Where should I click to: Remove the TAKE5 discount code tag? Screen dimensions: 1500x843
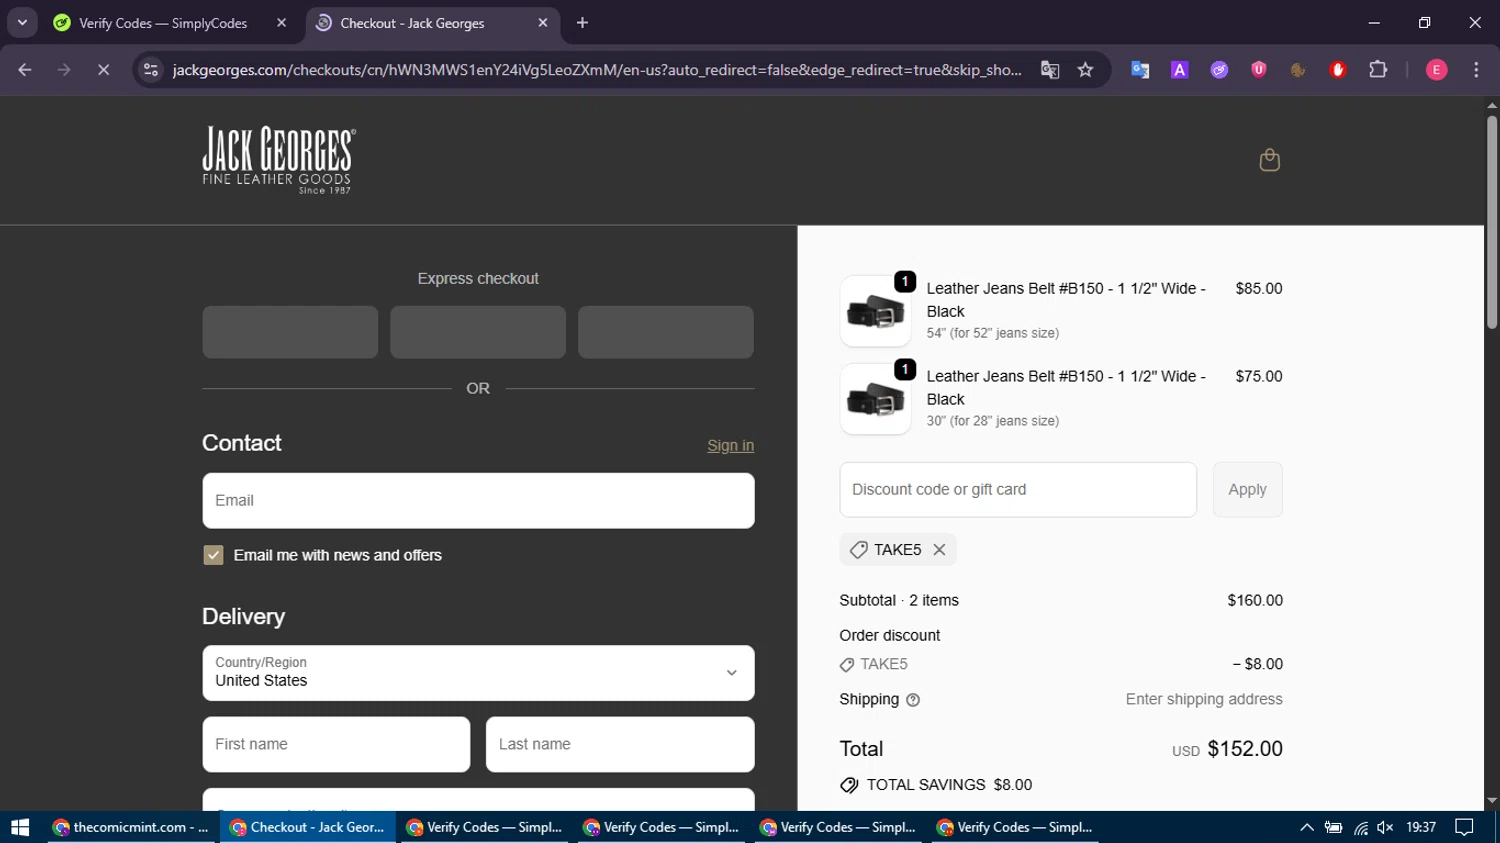[x=939, y=549]
